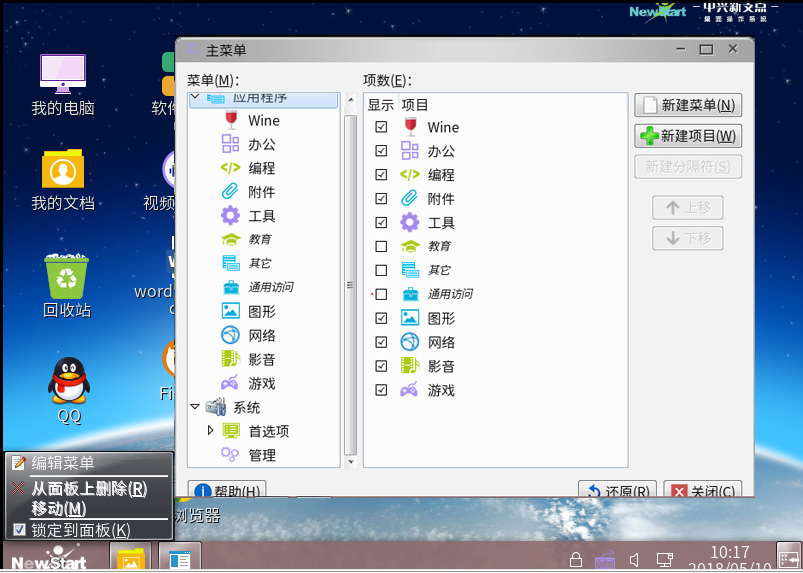Select 办公 icon in left menu tree
803x573 pixels.
[x=230, y=144]
